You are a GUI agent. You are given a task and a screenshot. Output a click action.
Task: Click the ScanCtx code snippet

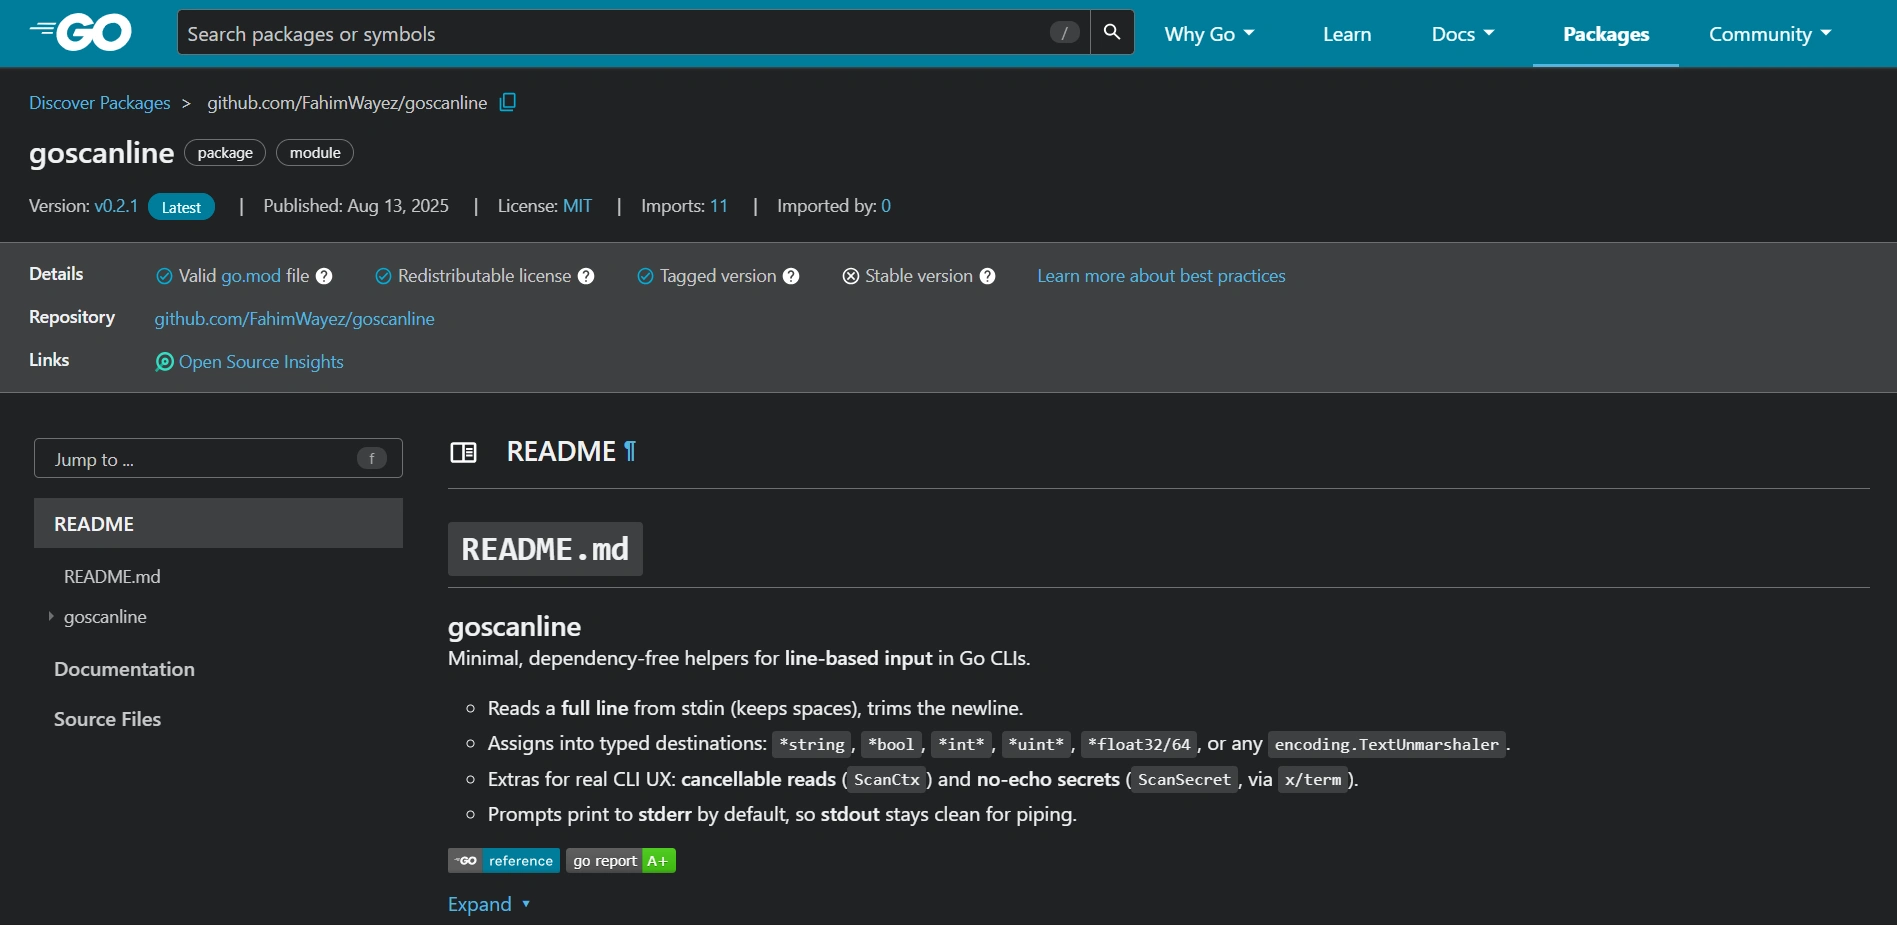(x=887, y=780)
